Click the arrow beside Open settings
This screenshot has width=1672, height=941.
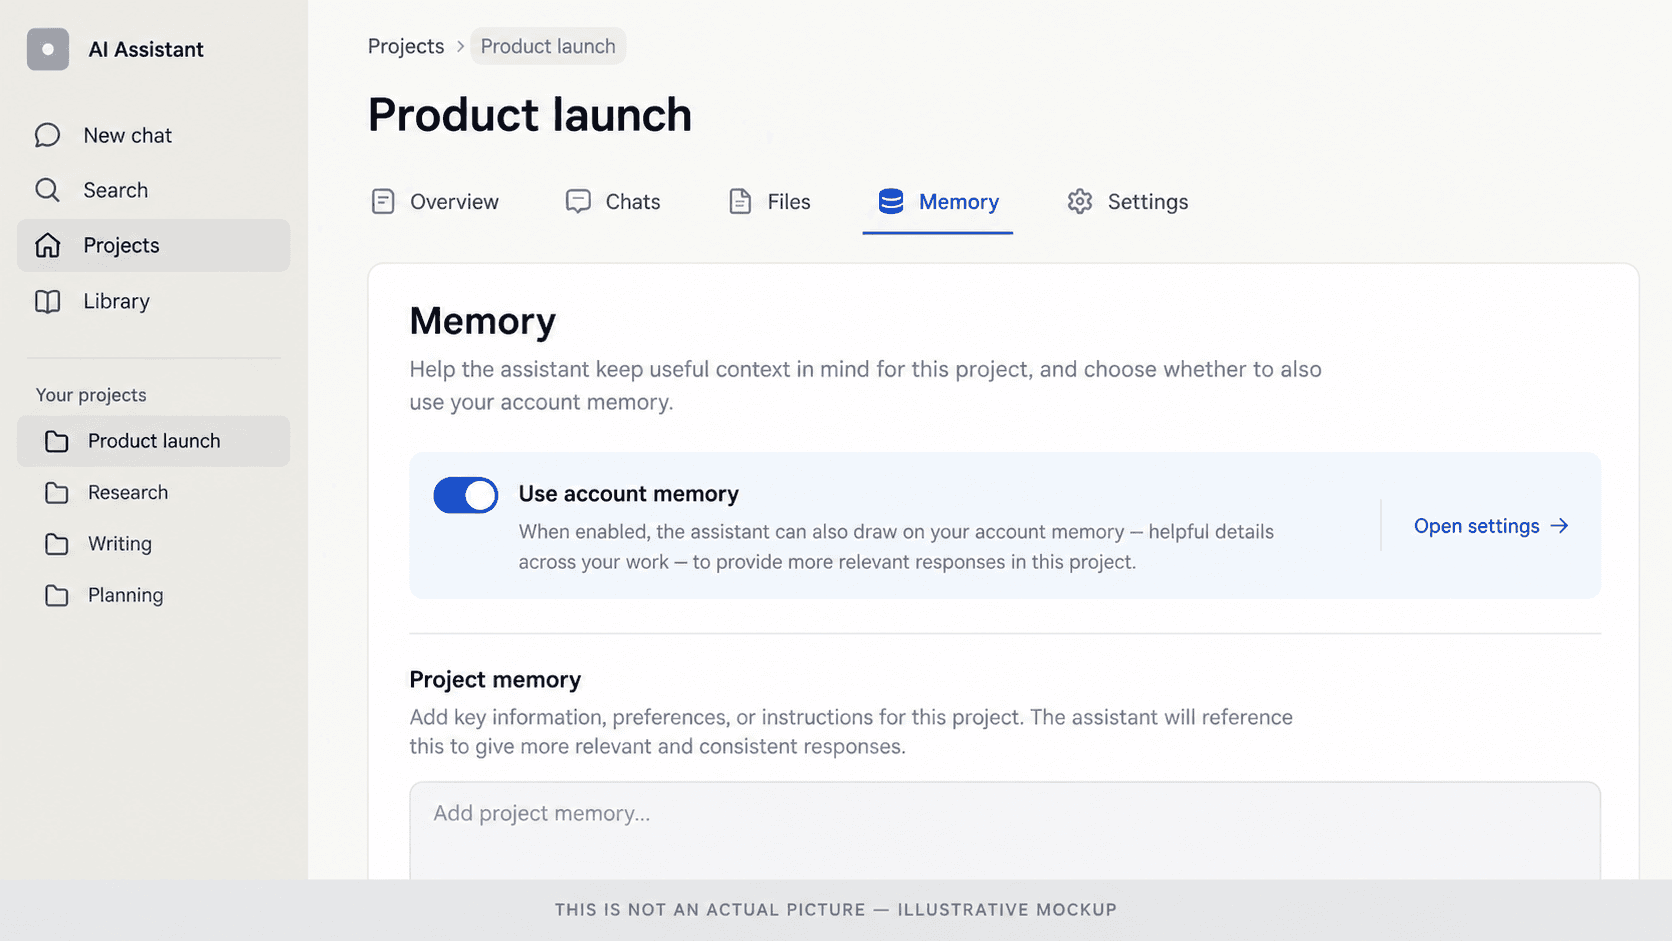(1559, 526)
